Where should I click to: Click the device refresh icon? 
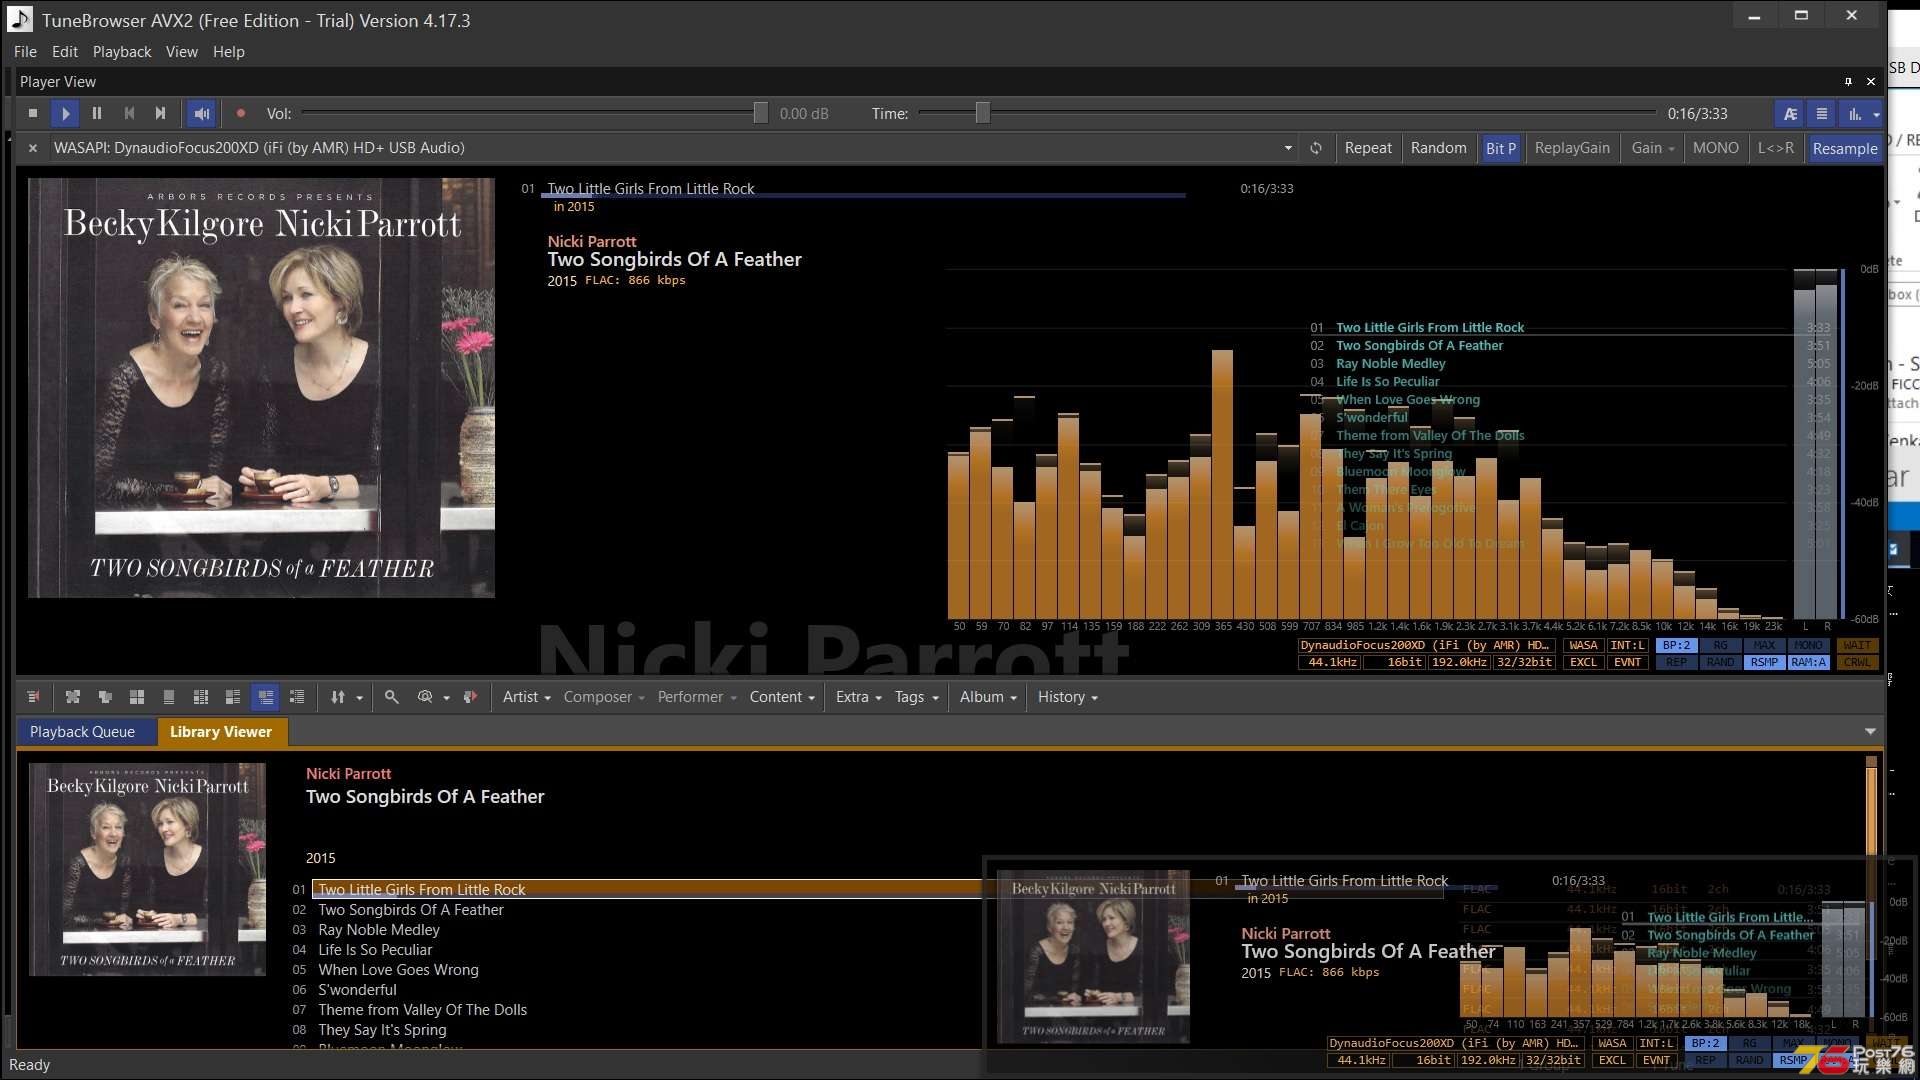click(x=1316, y=148)
